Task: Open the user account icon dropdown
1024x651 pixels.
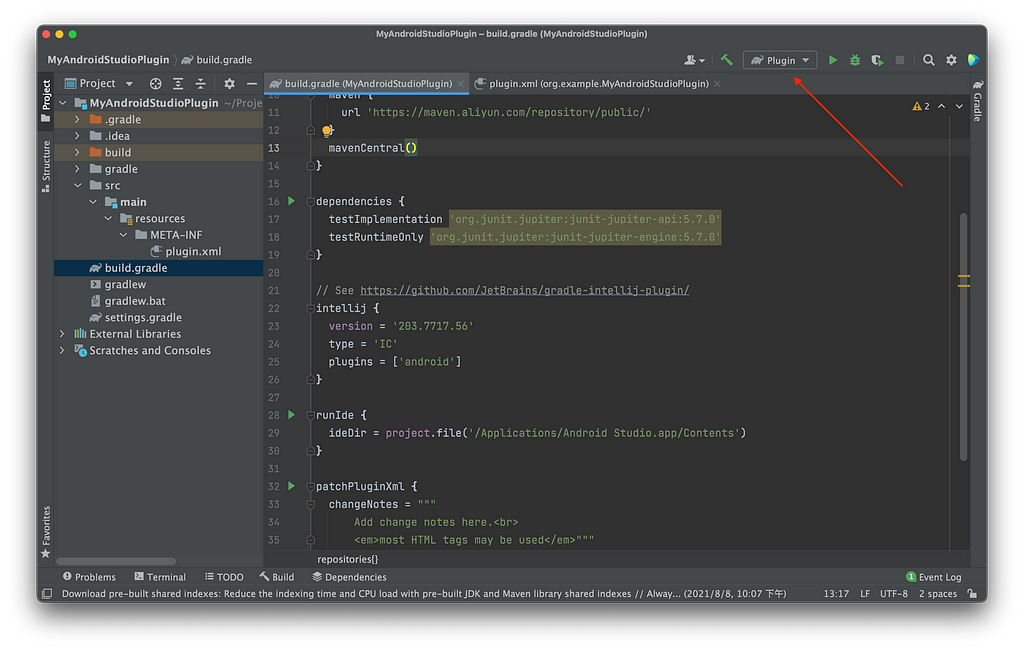Action: pyautogui.click(x=694, y=60)
